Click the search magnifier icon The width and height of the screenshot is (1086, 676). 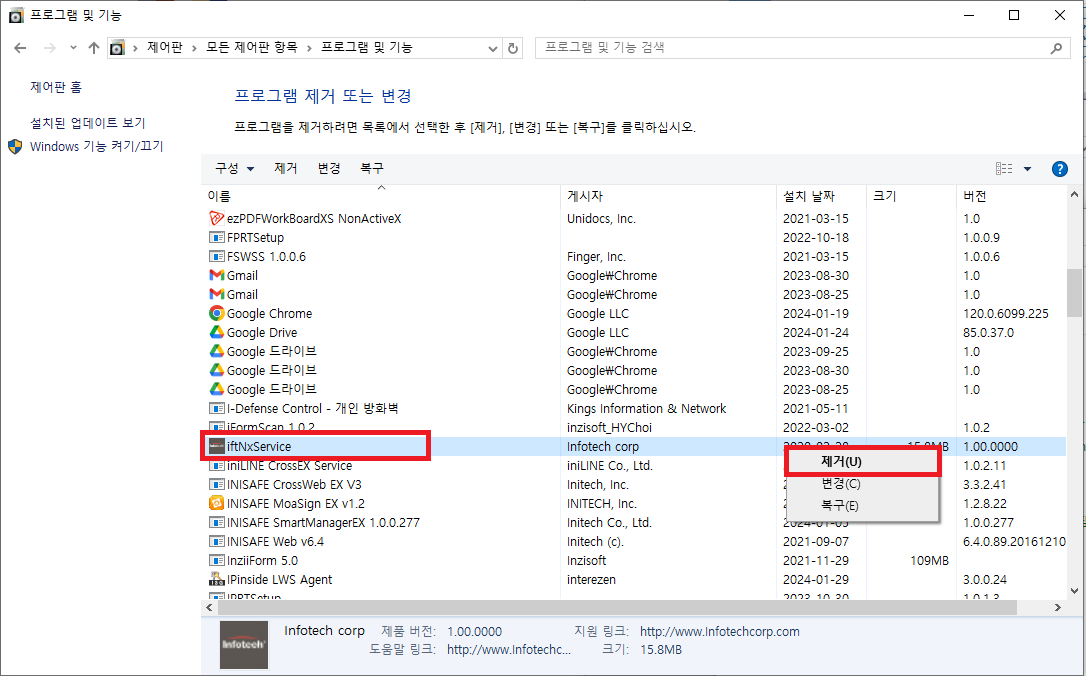1056,47
